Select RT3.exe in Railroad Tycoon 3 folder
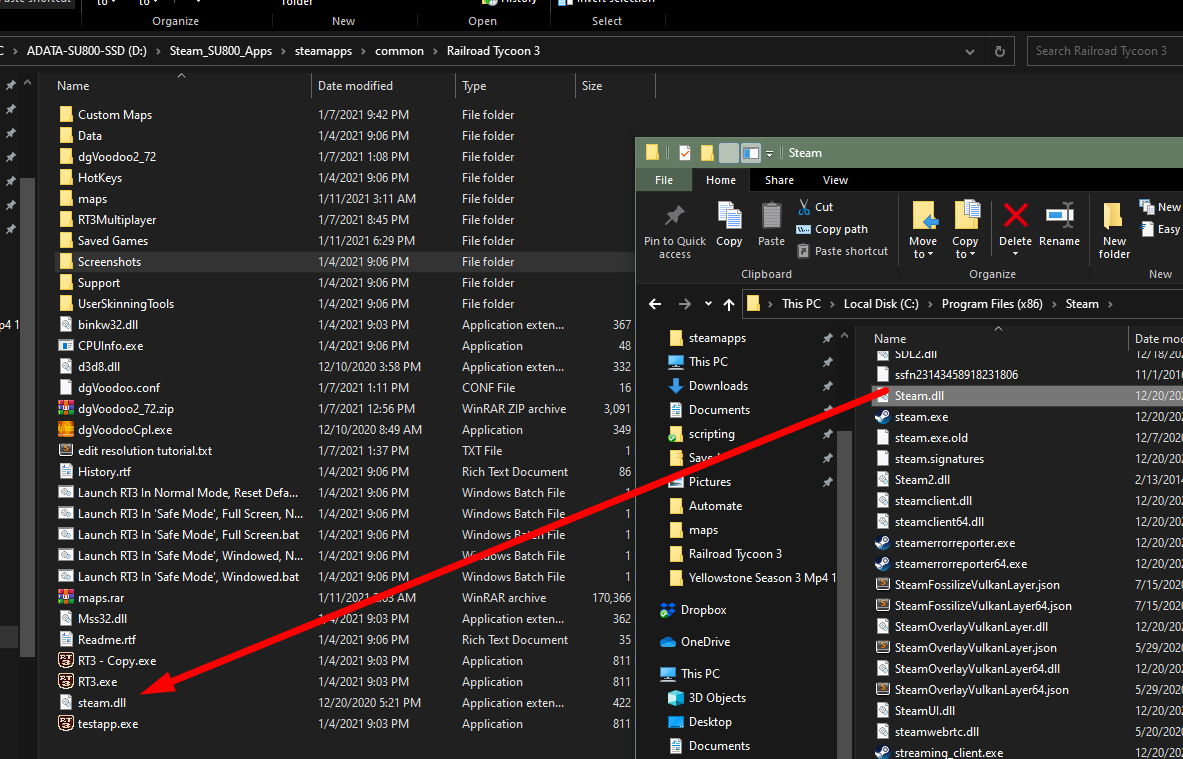1183x759 pixels. 97,681
